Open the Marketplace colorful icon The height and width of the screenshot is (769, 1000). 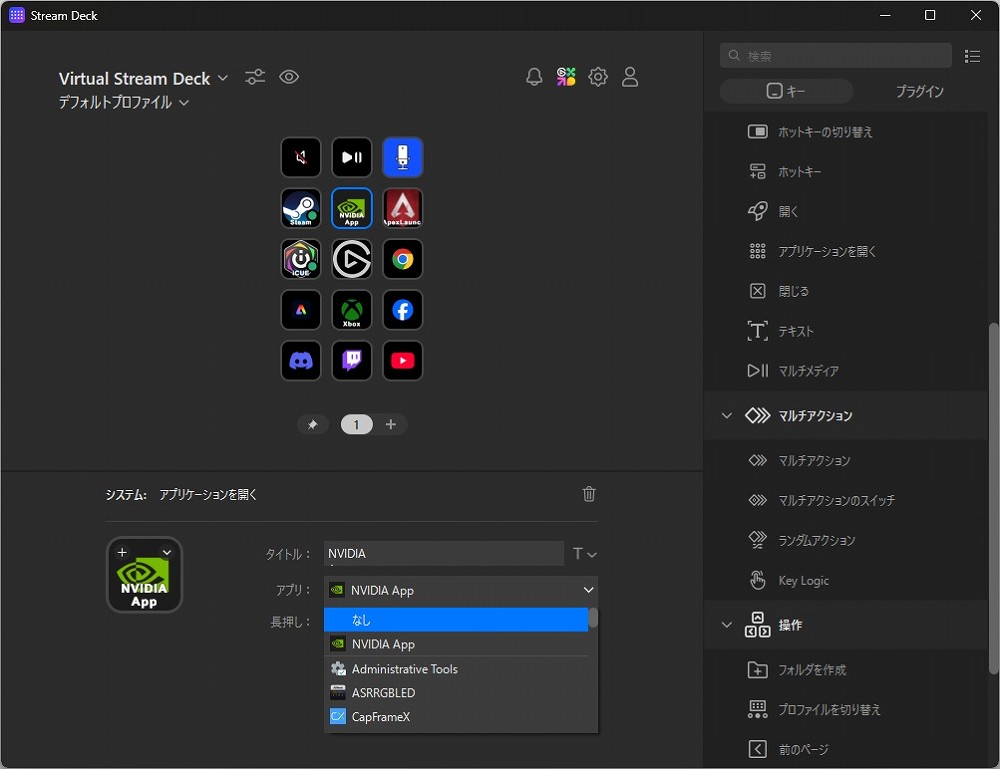point(566,77)
